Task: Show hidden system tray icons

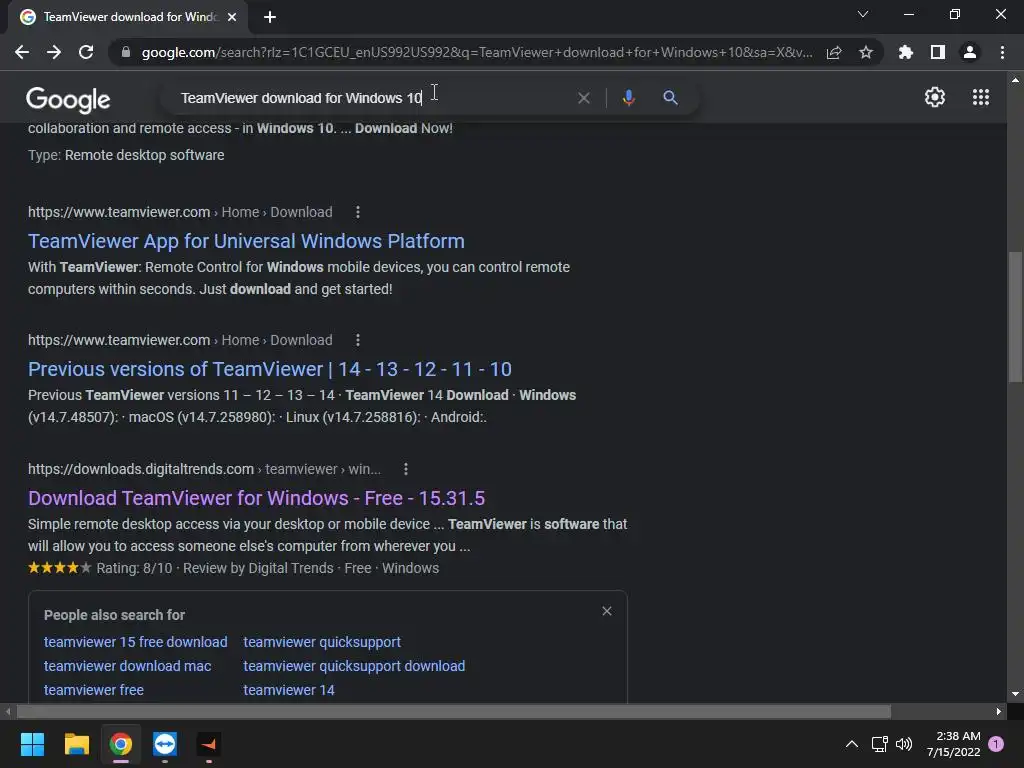Action: pos(852,744)
